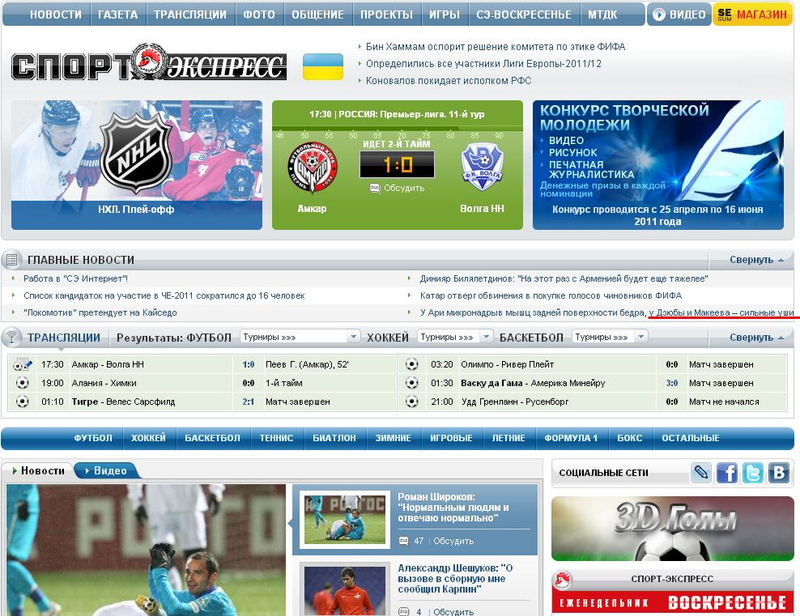Click the ball icon in the Алания - Химки row
800x616 pixels.
(22, 383)
